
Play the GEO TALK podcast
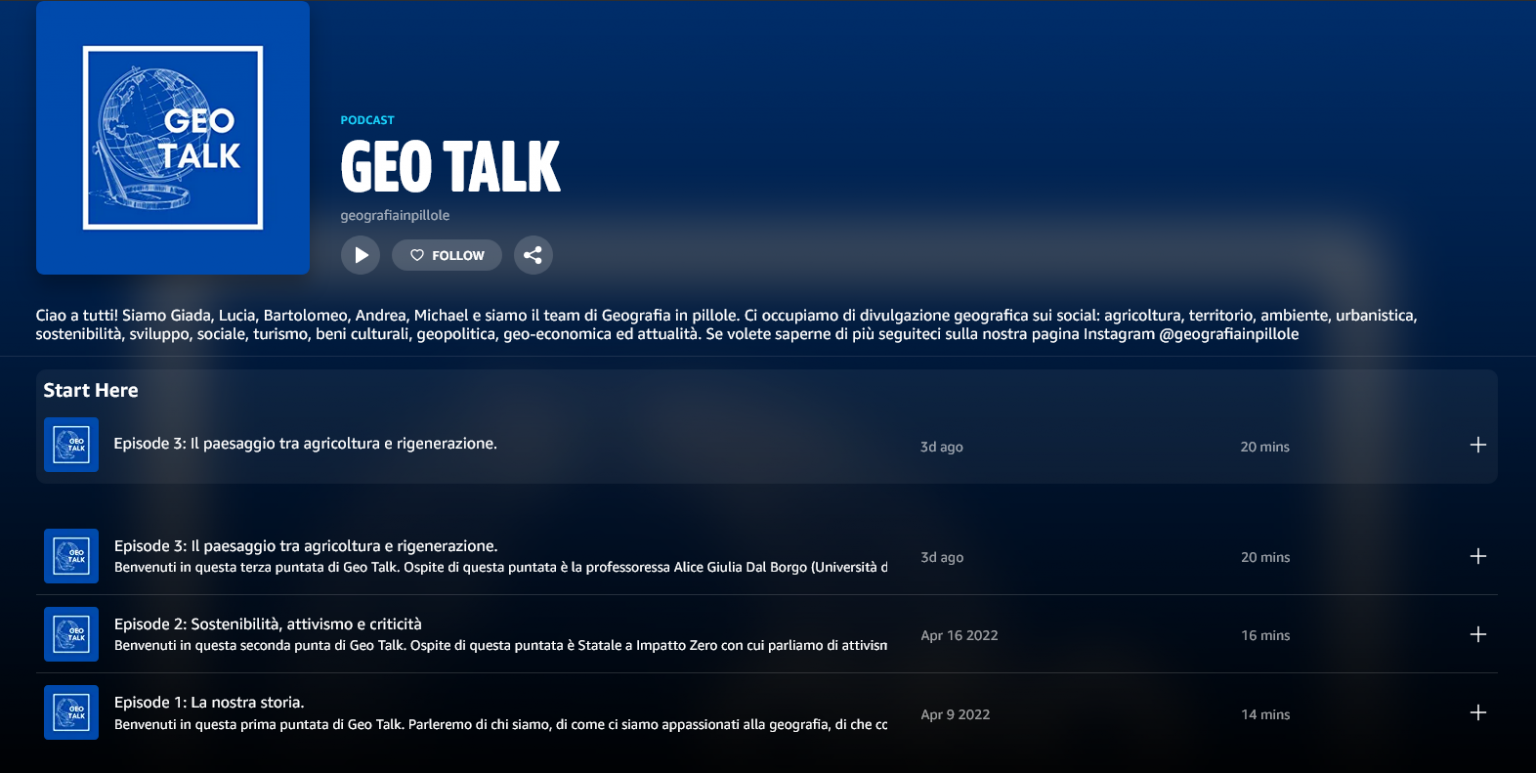[360, 255]
